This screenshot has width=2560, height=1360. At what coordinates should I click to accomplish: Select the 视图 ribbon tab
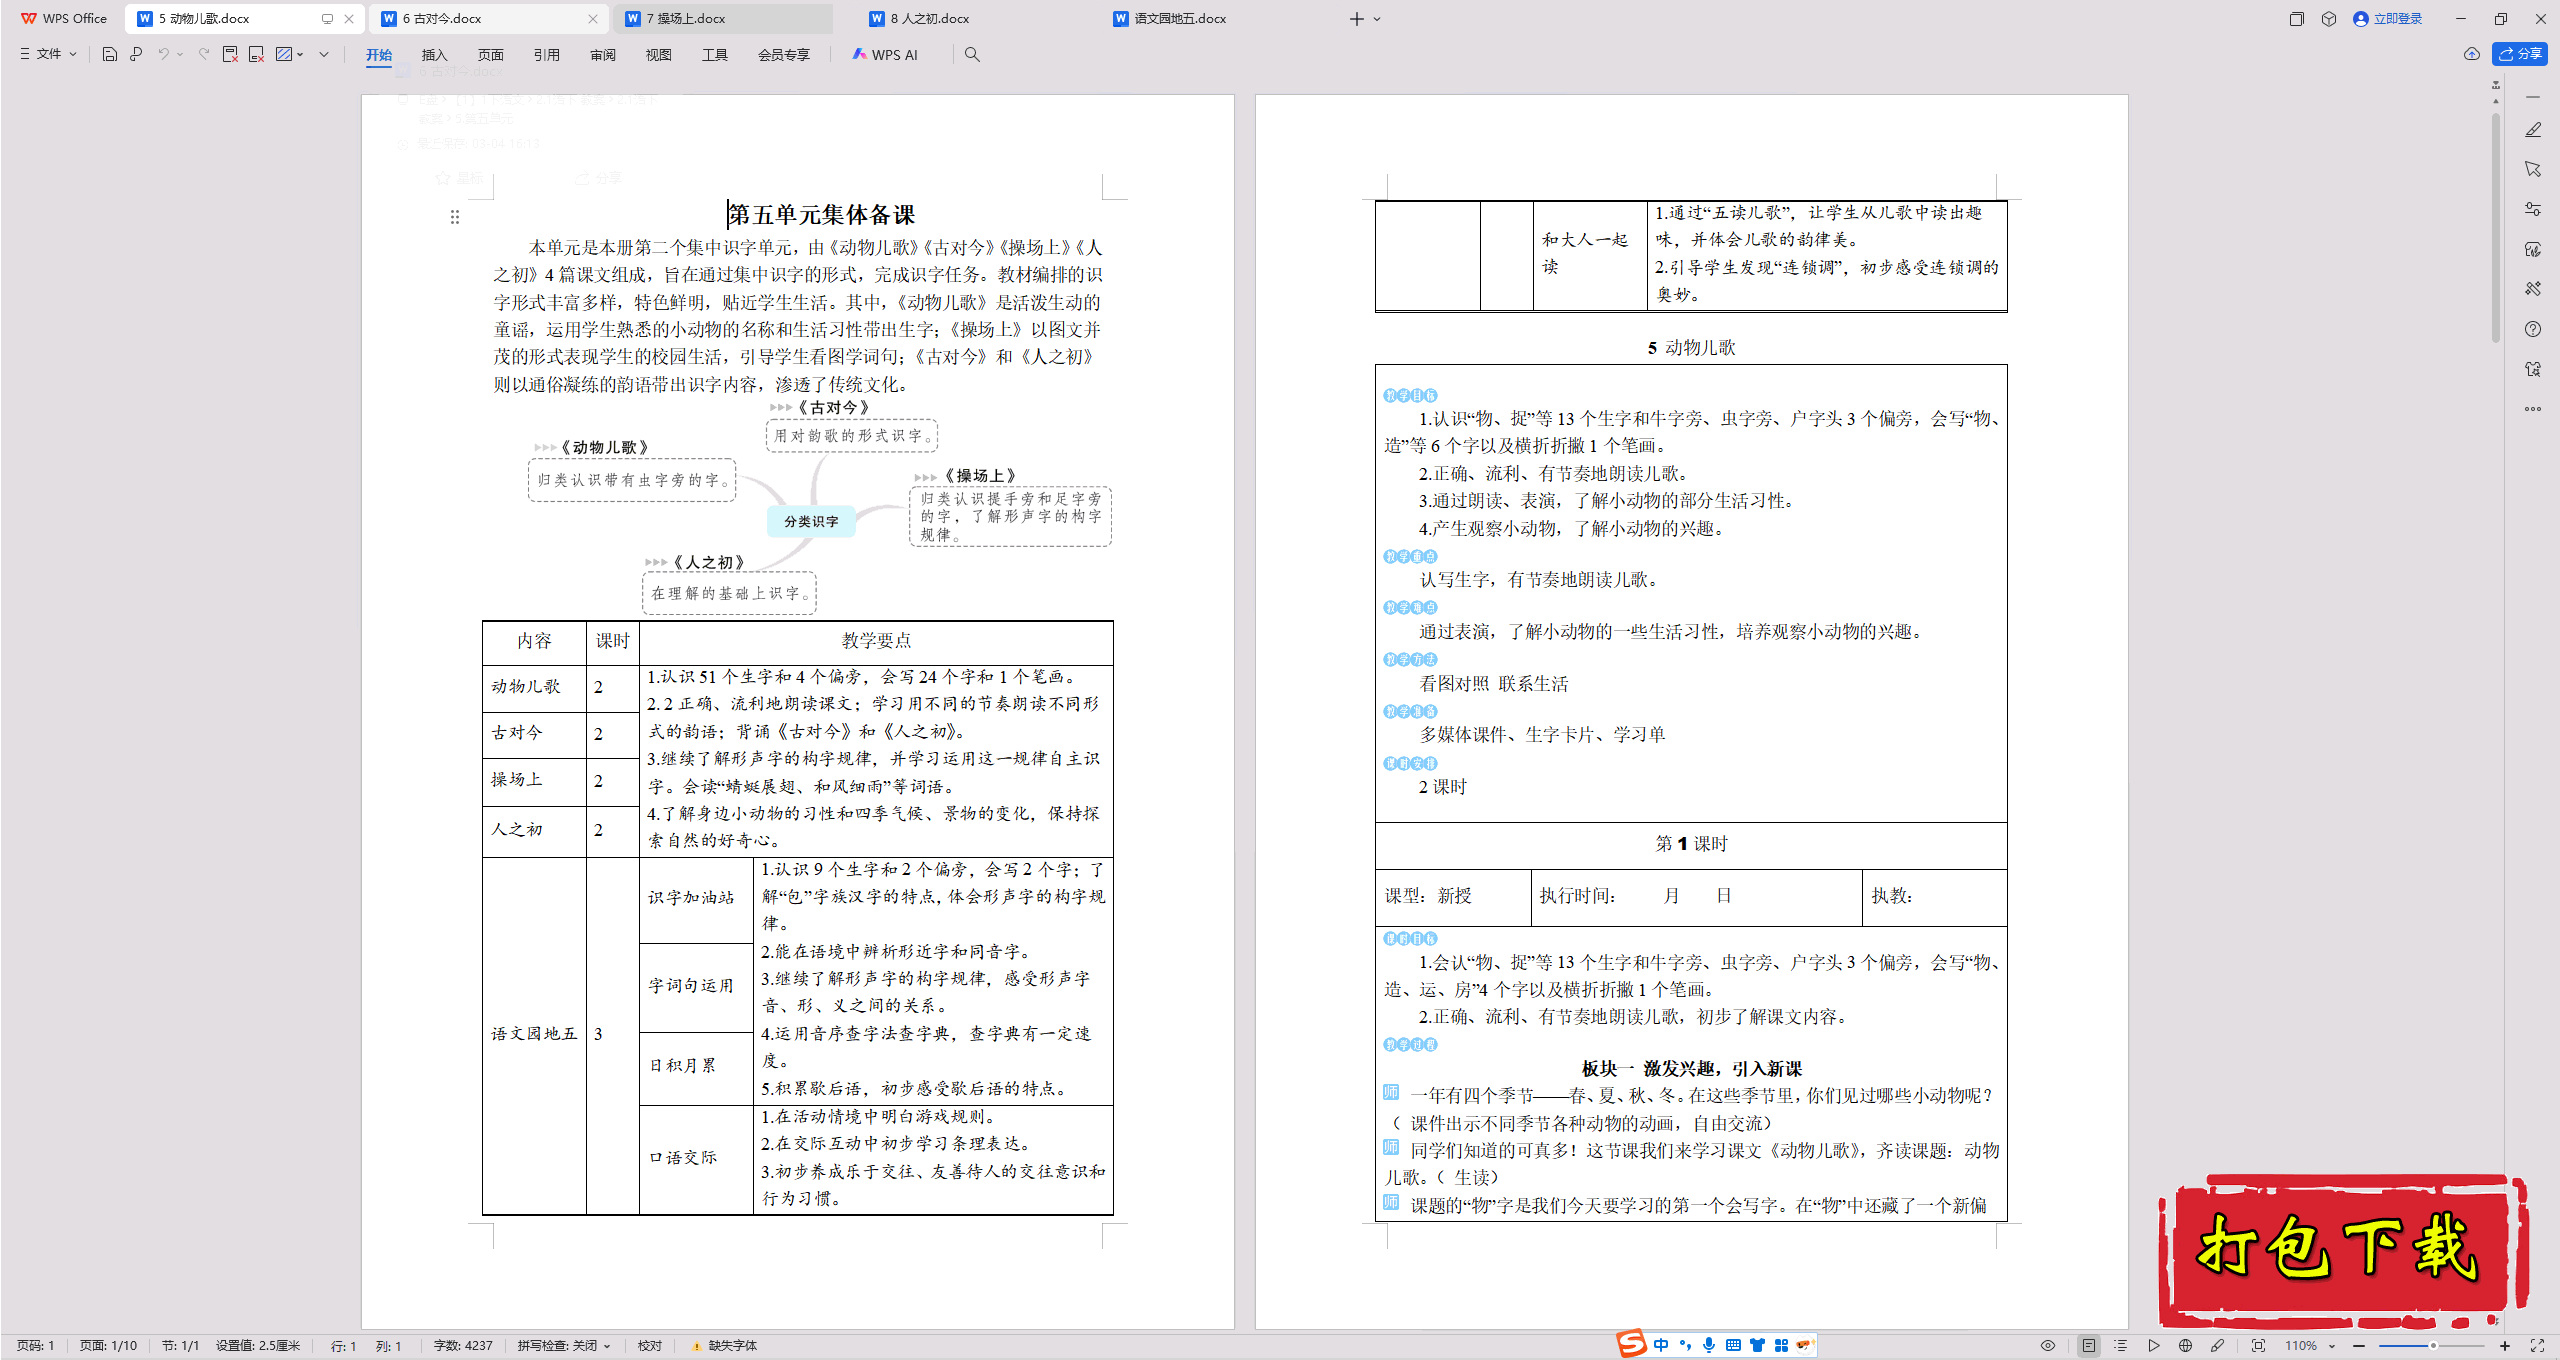point(659,55)
